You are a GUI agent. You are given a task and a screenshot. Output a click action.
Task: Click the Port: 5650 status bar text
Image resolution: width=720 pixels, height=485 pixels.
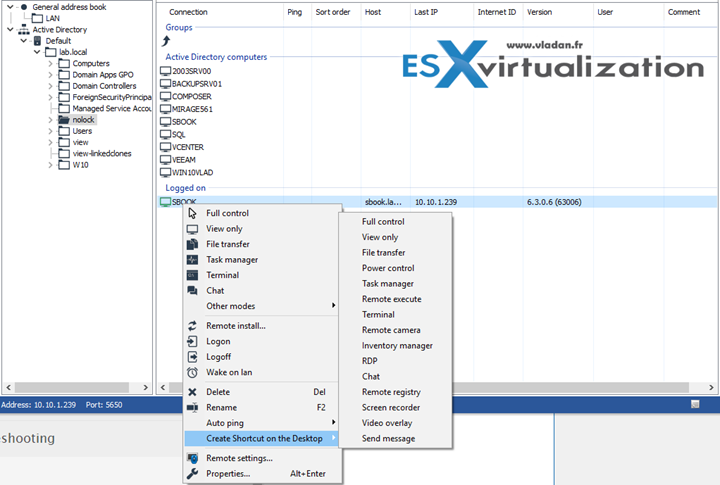[x=104, y=405]
